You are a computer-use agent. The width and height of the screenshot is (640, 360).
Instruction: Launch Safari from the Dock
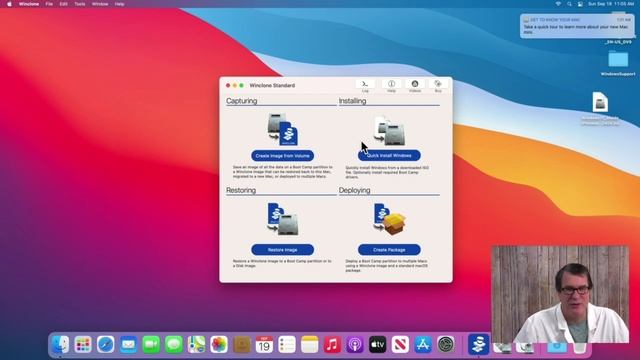click(106, 344)
